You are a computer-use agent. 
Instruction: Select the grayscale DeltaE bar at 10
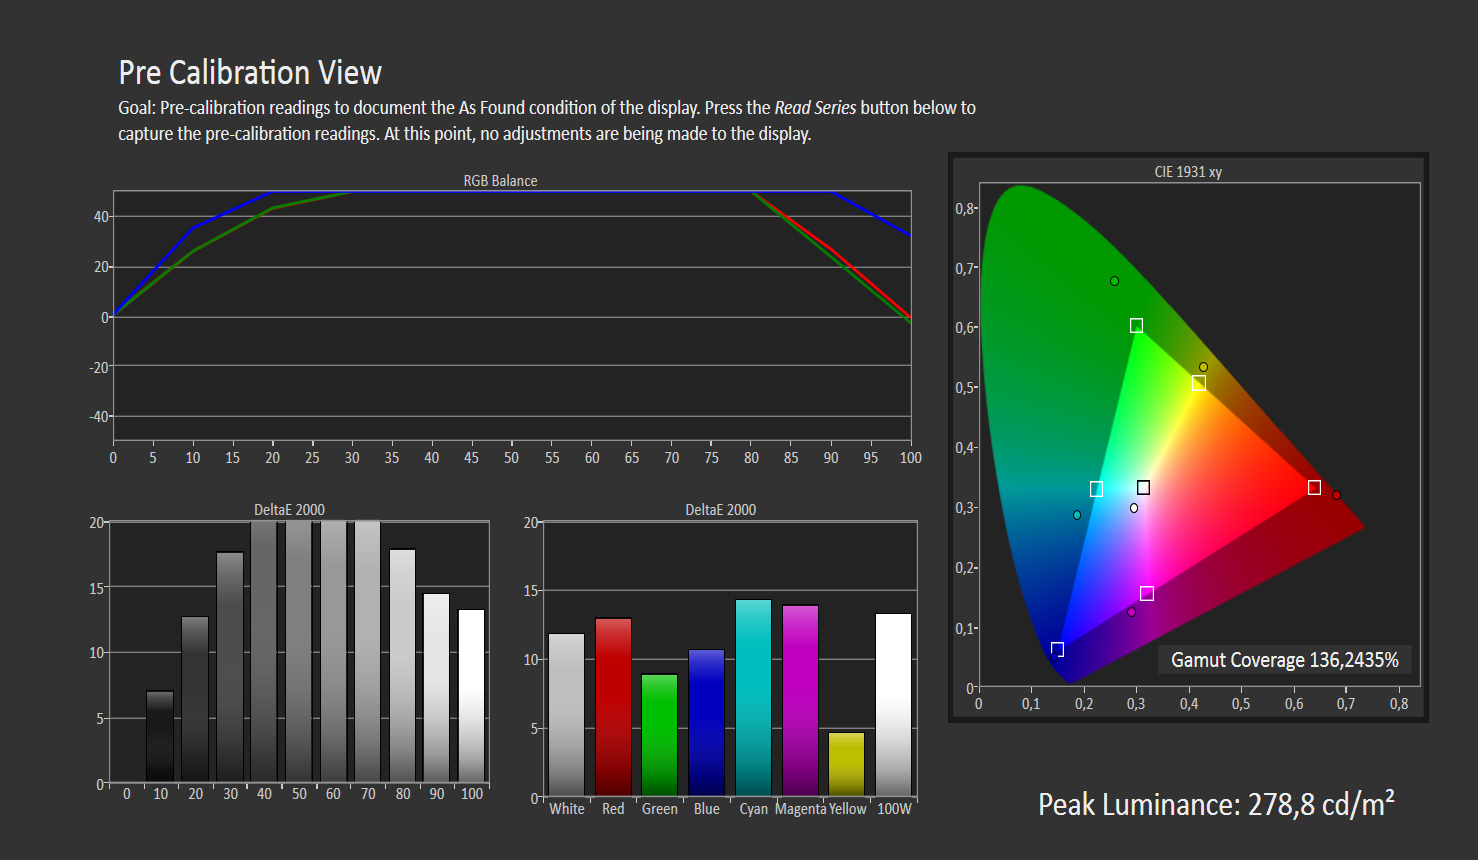coord(160,736)
